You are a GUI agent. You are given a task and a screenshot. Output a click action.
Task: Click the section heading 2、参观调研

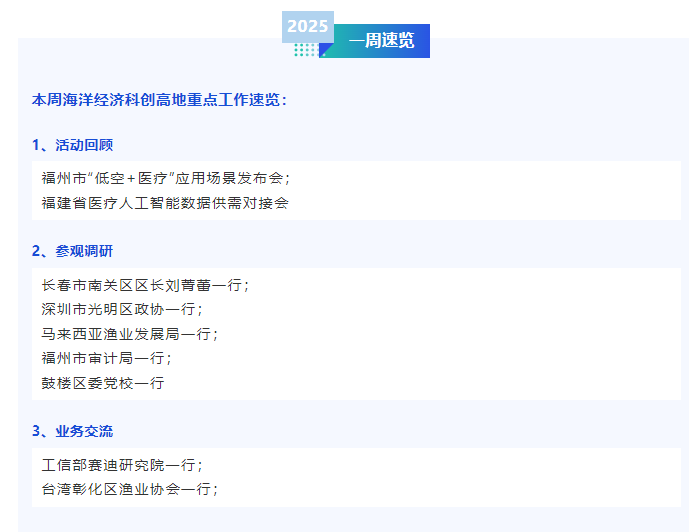[x=73, y=251]
